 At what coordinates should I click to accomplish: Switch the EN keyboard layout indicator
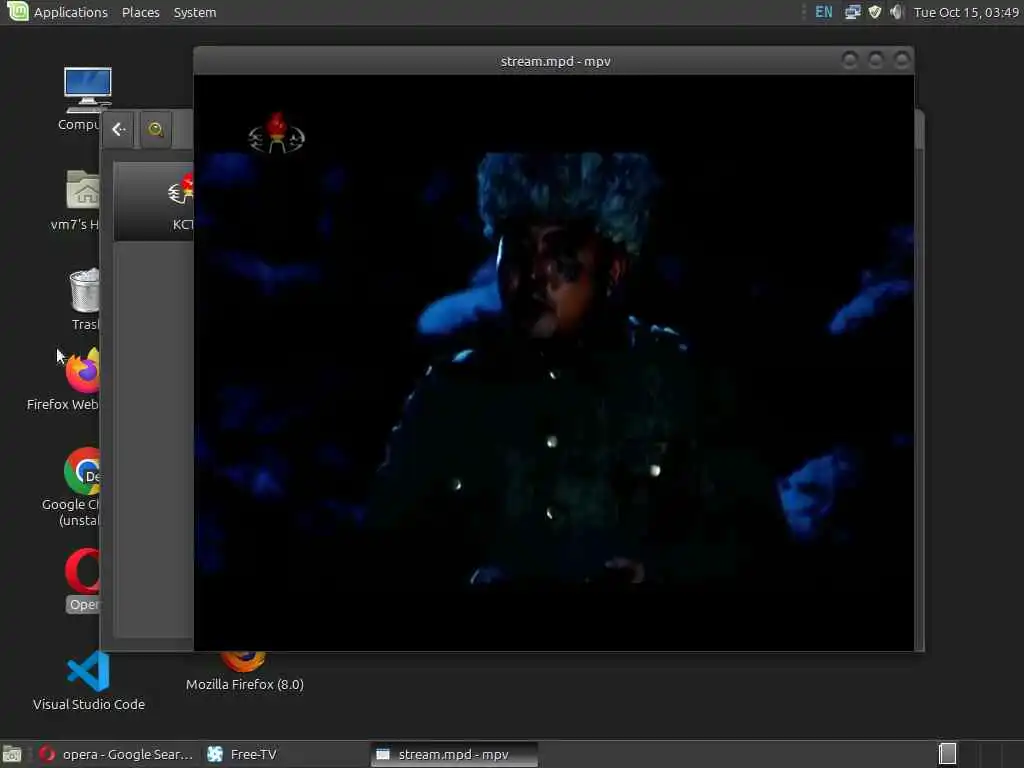824,12
